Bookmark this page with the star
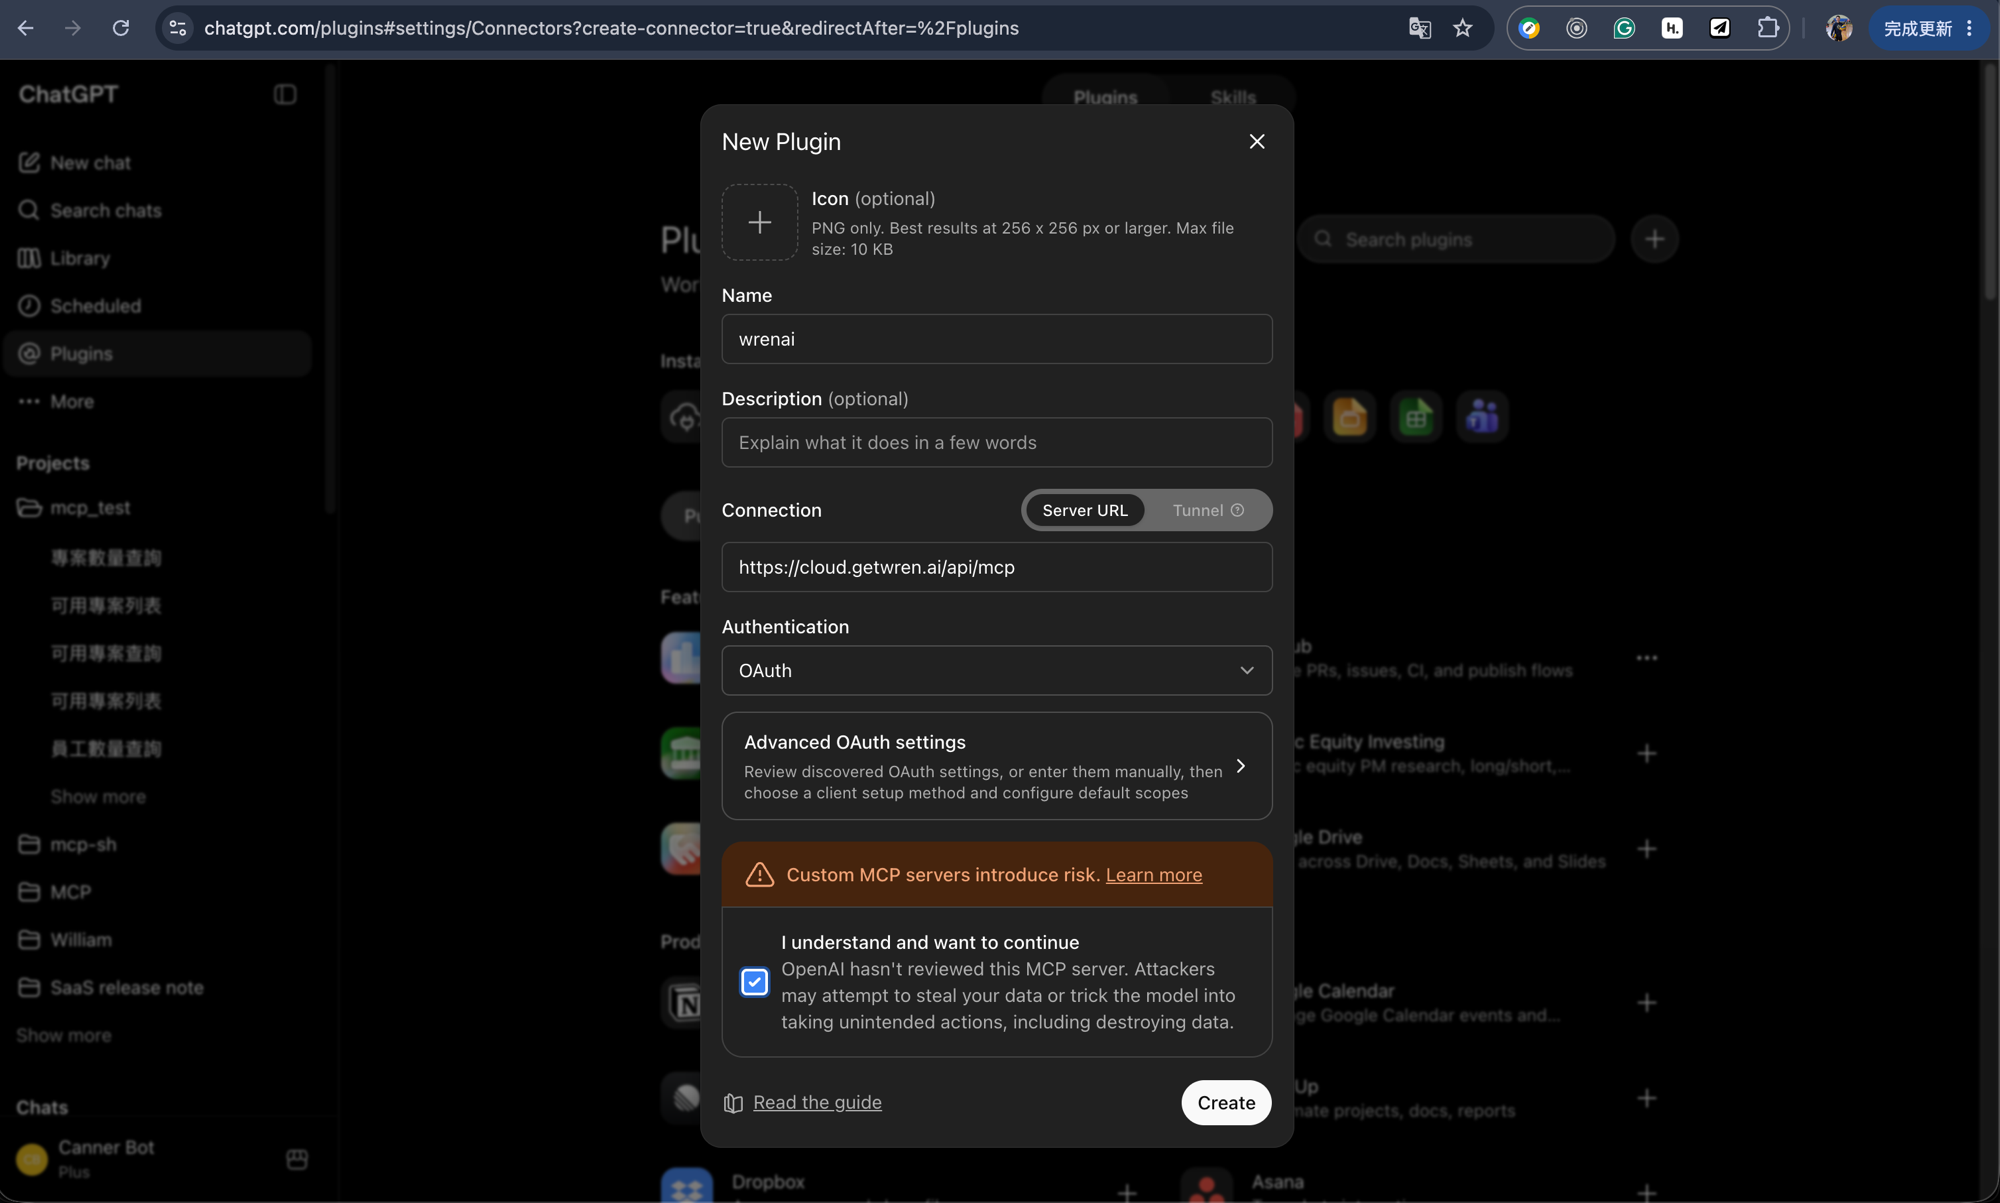This screenshot has width=2000, height=1203. (x=1463, y=28)
